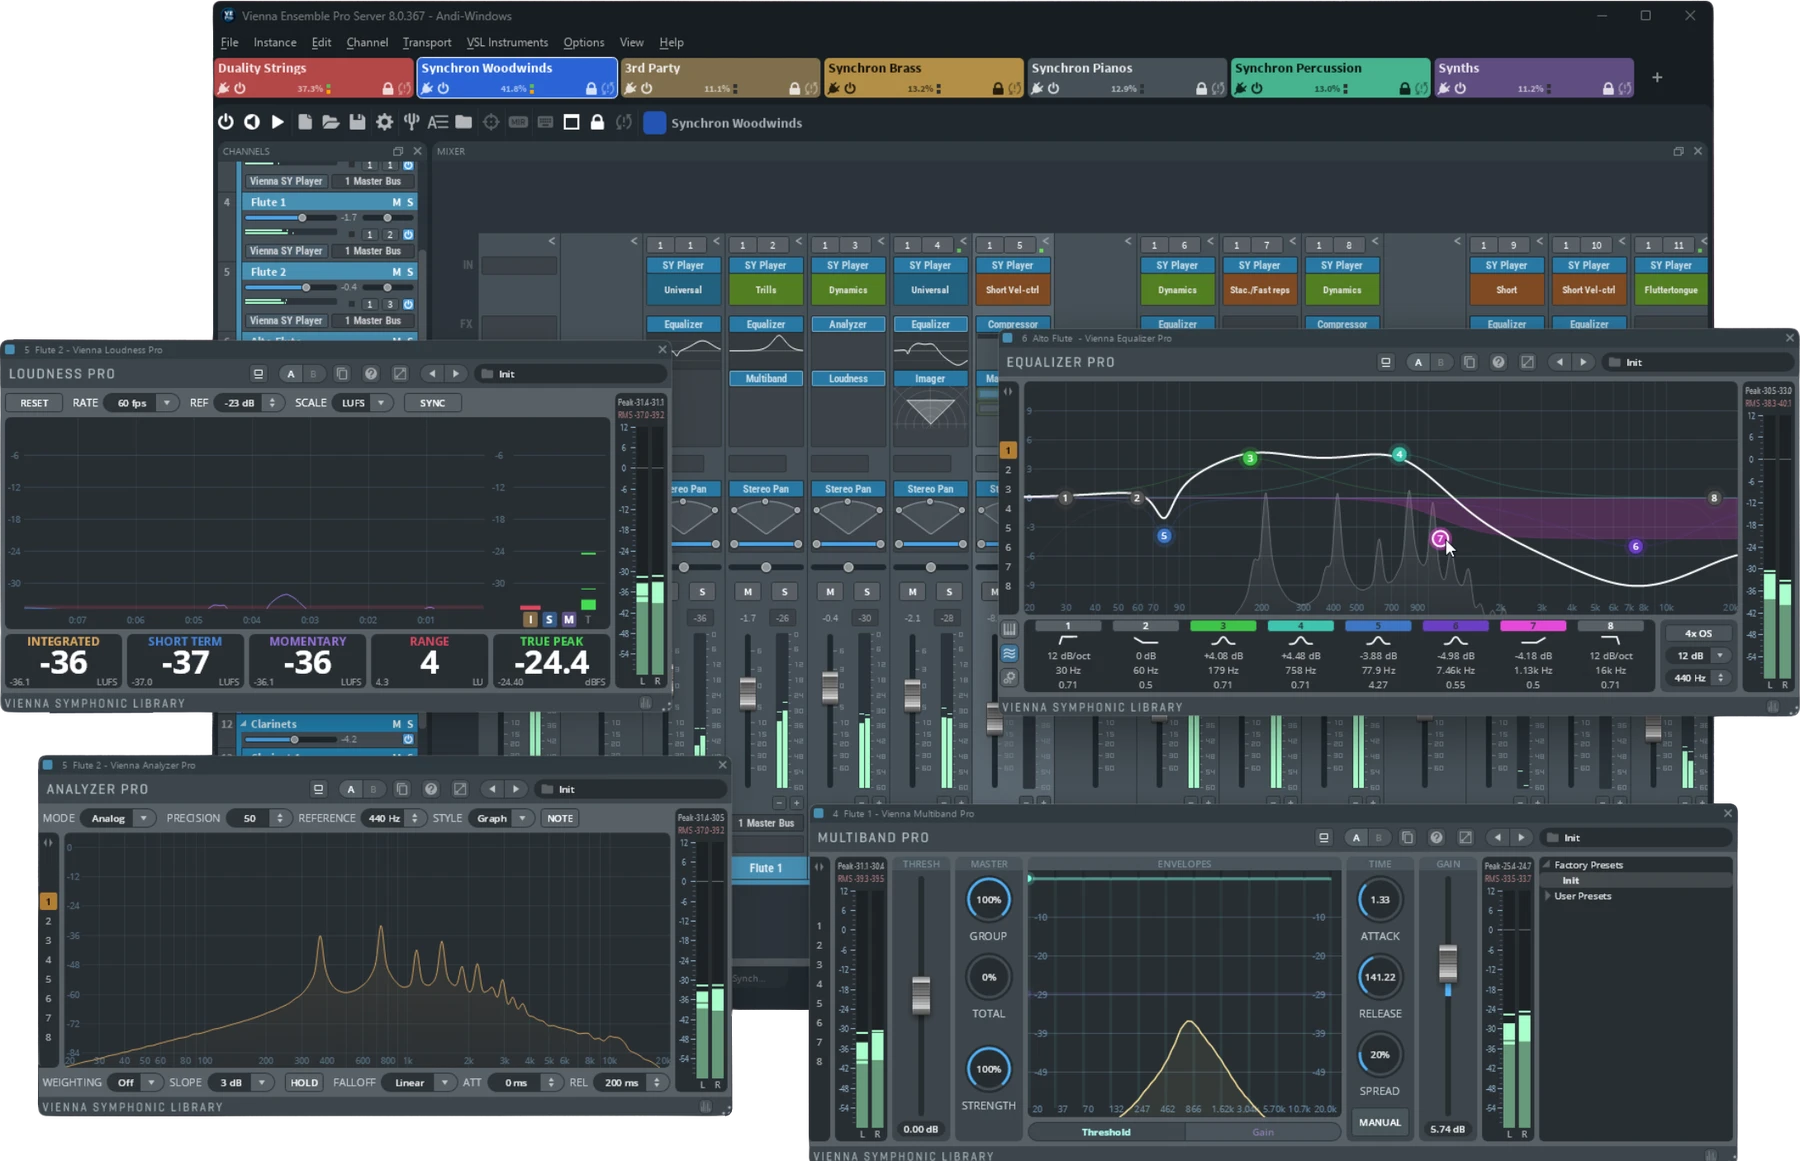Open preferences via gear toolbar icon
Screen dimensions: 1800x1161
pyautogui.click(x=384, y=122)
